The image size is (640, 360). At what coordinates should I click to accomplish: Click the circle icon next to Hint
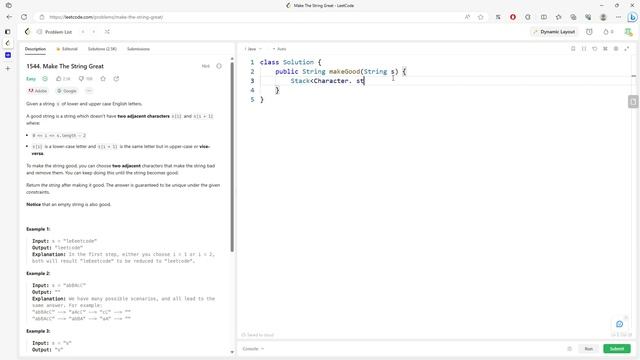(219, 66)
